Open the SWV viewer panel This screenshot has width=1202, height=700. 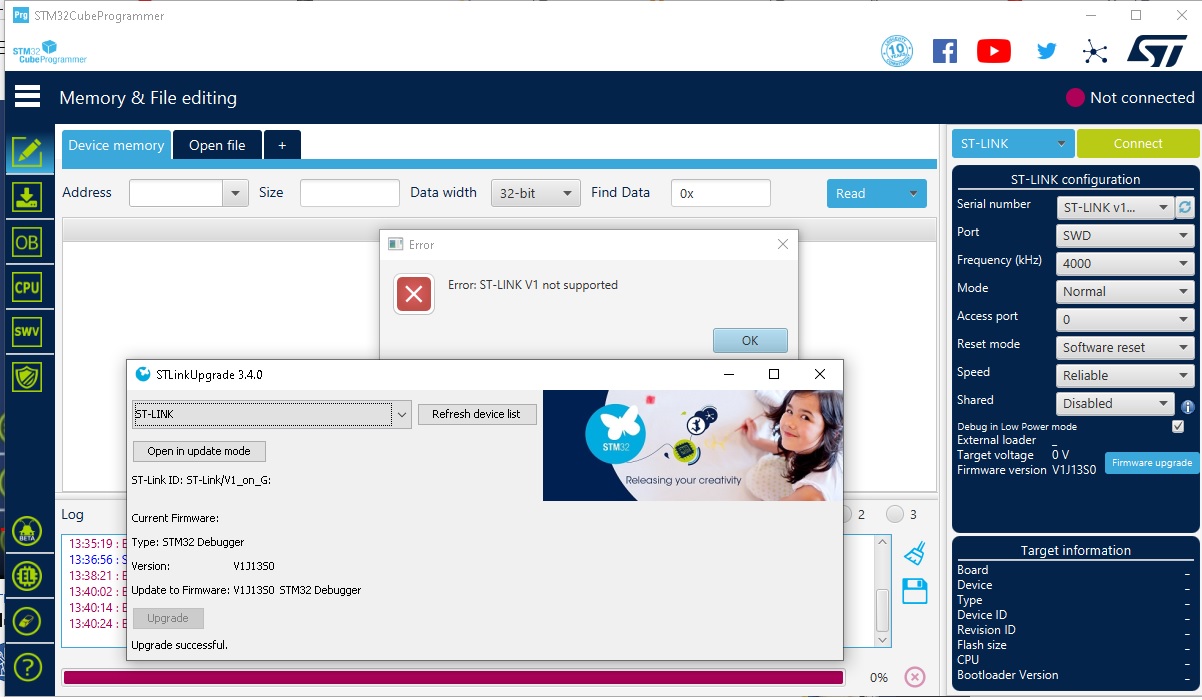(x=27, y=332)
